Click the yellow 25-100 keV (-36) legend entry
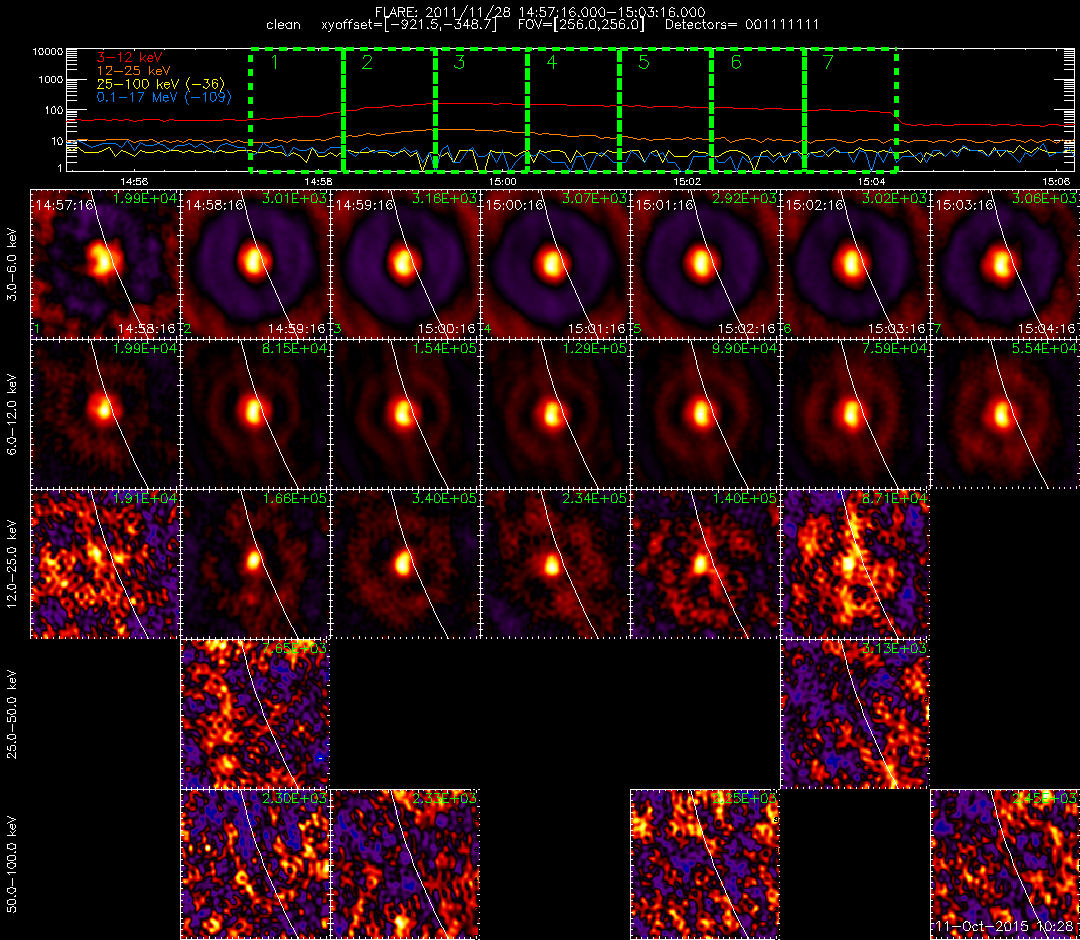 [x=161, y=84]
